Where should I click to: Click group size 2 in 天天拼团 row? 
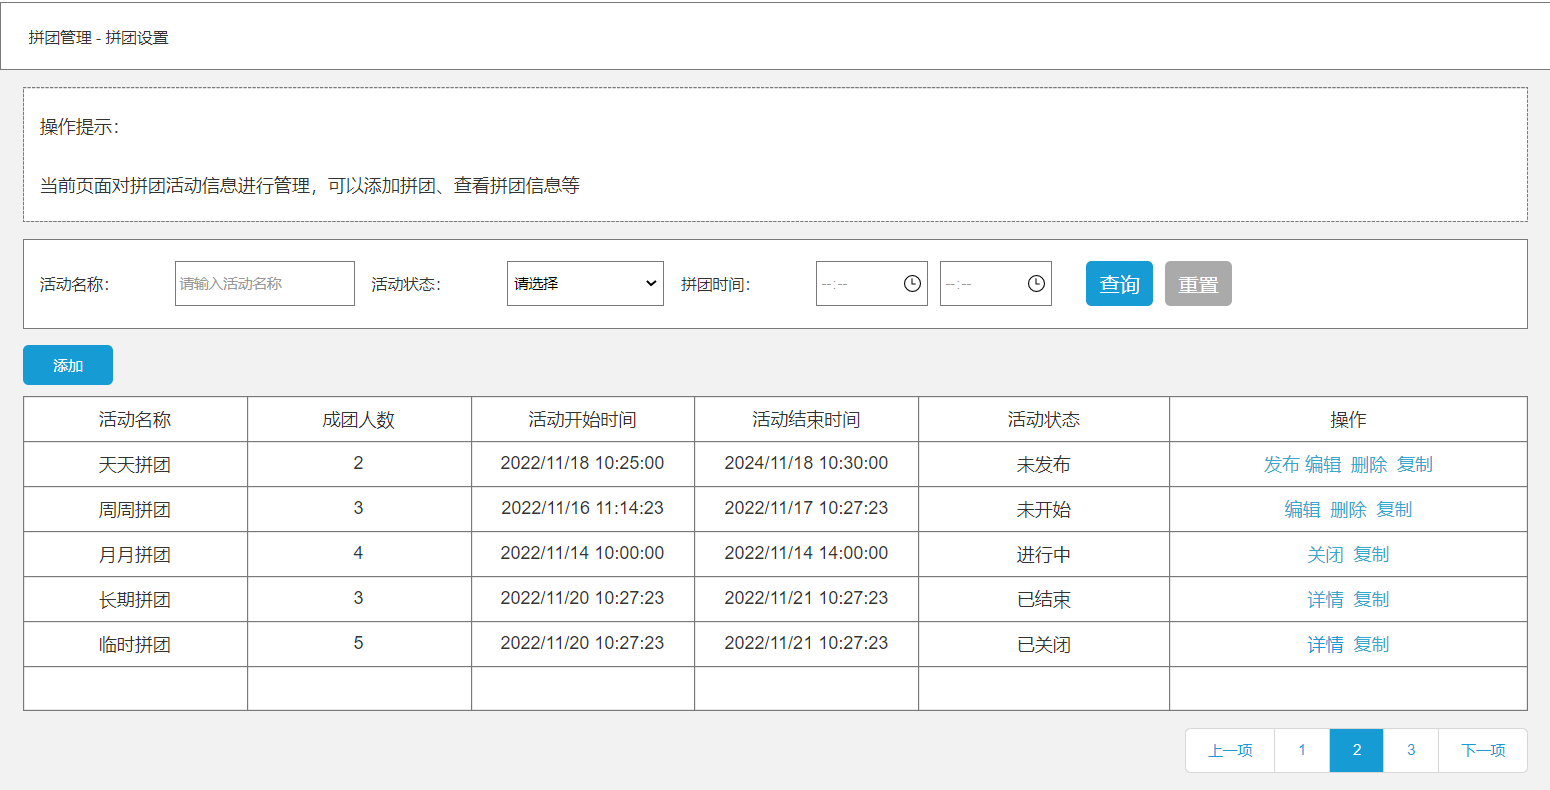click(359, 463)
